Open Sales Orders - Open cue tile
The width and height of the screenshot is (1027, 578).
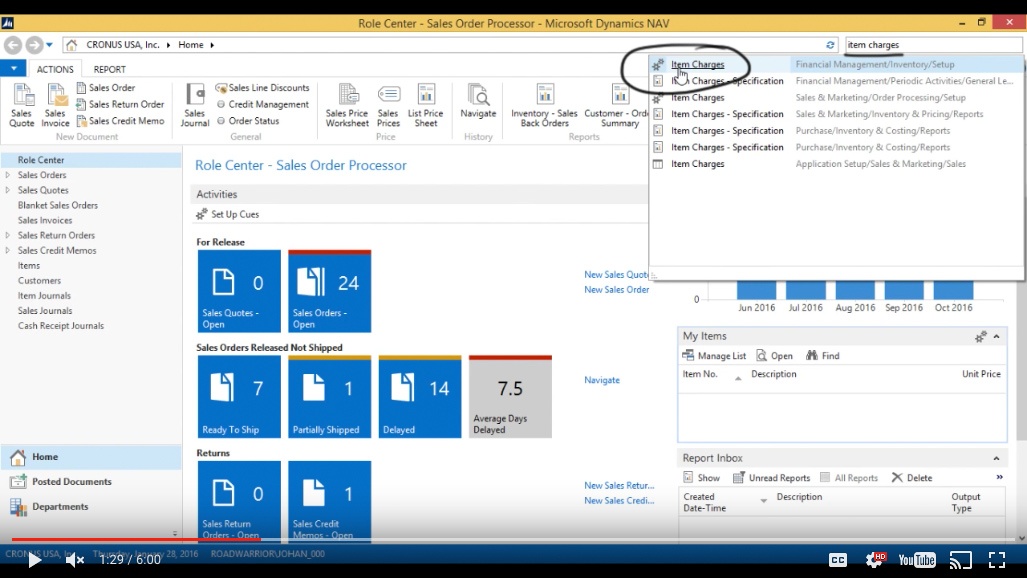(x=329, y=291)
